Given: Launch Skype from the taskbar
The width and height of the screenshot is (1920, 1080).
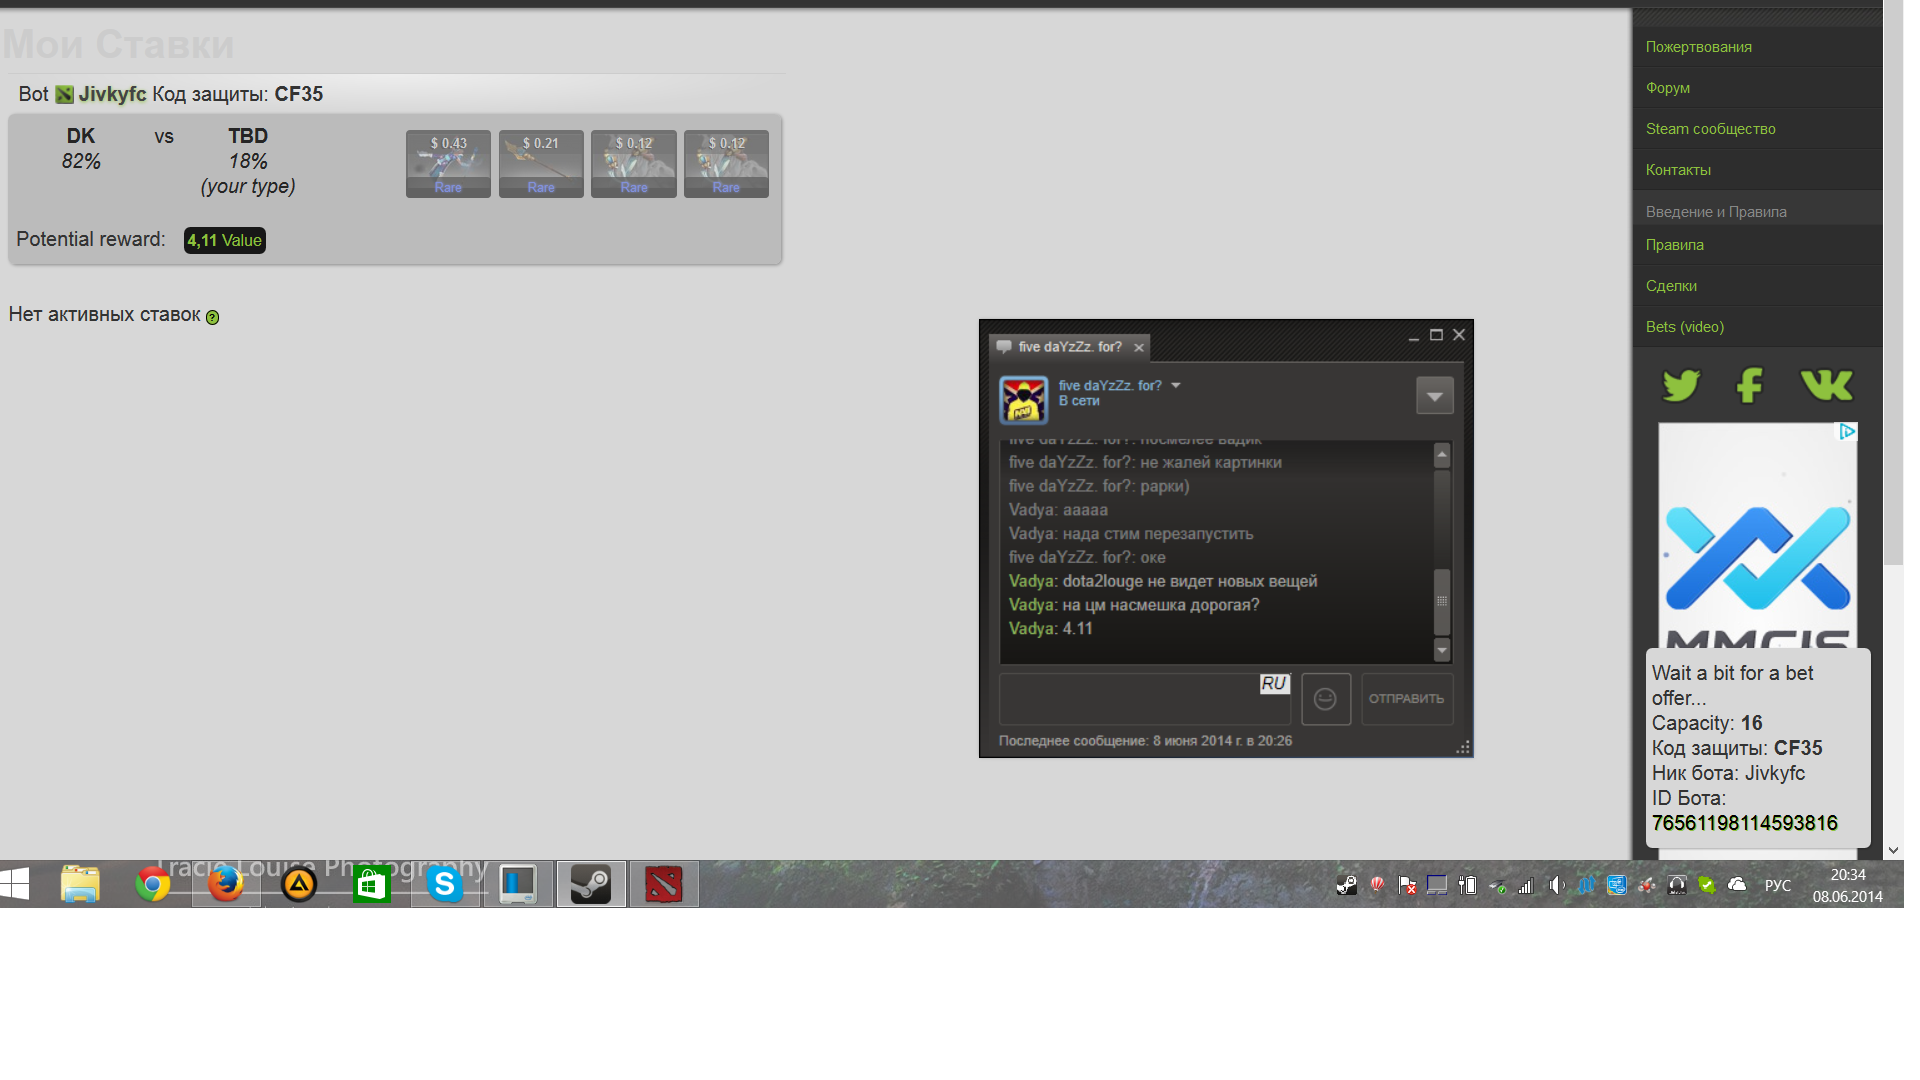Looking at the screenshot, I should [445, 884].
